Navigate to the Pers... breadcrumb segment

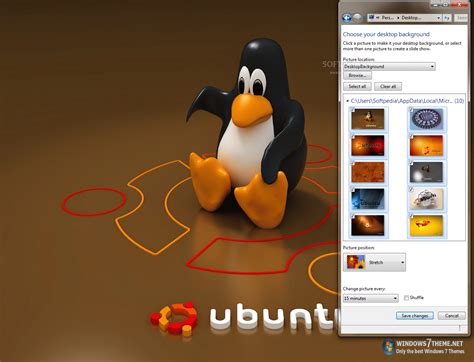[x=387, y=18]
